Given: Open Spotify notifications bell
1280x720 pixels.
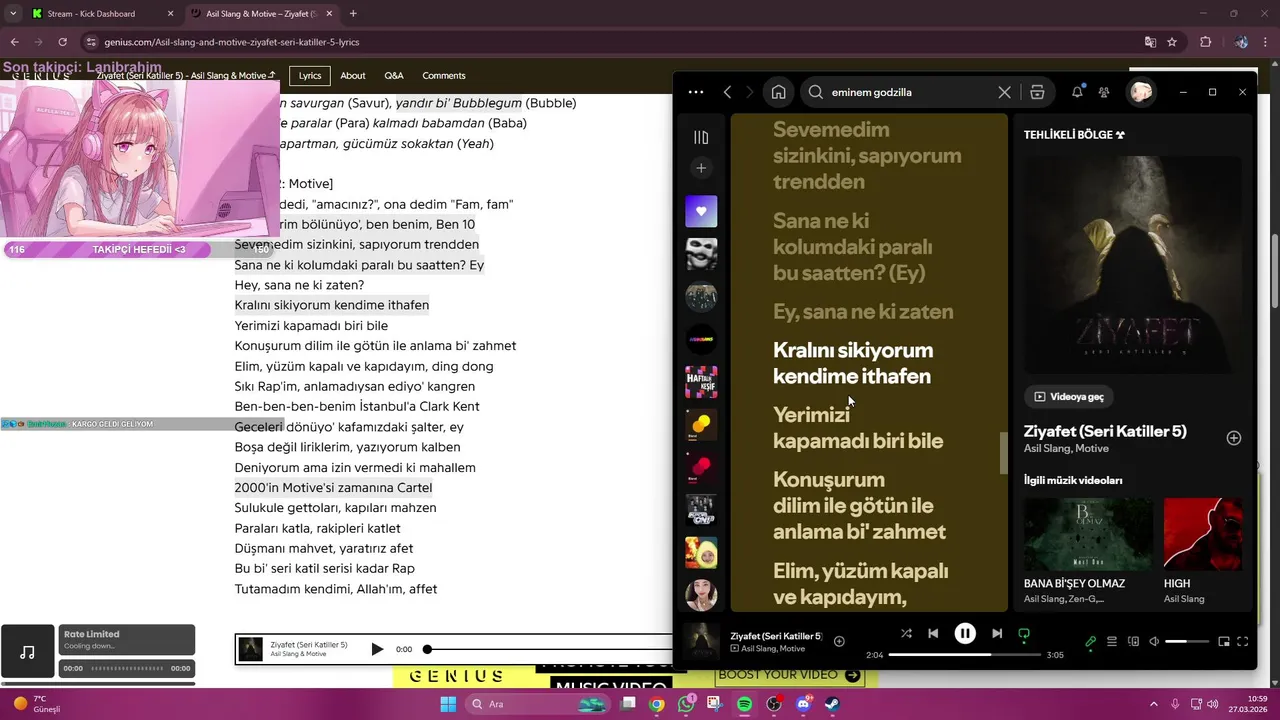Looking at the screenshot, I should [1077, 92].
